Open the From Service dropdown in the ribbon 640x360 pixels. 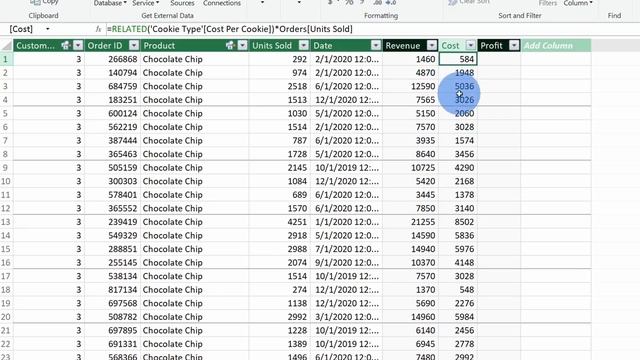point(145,3)
